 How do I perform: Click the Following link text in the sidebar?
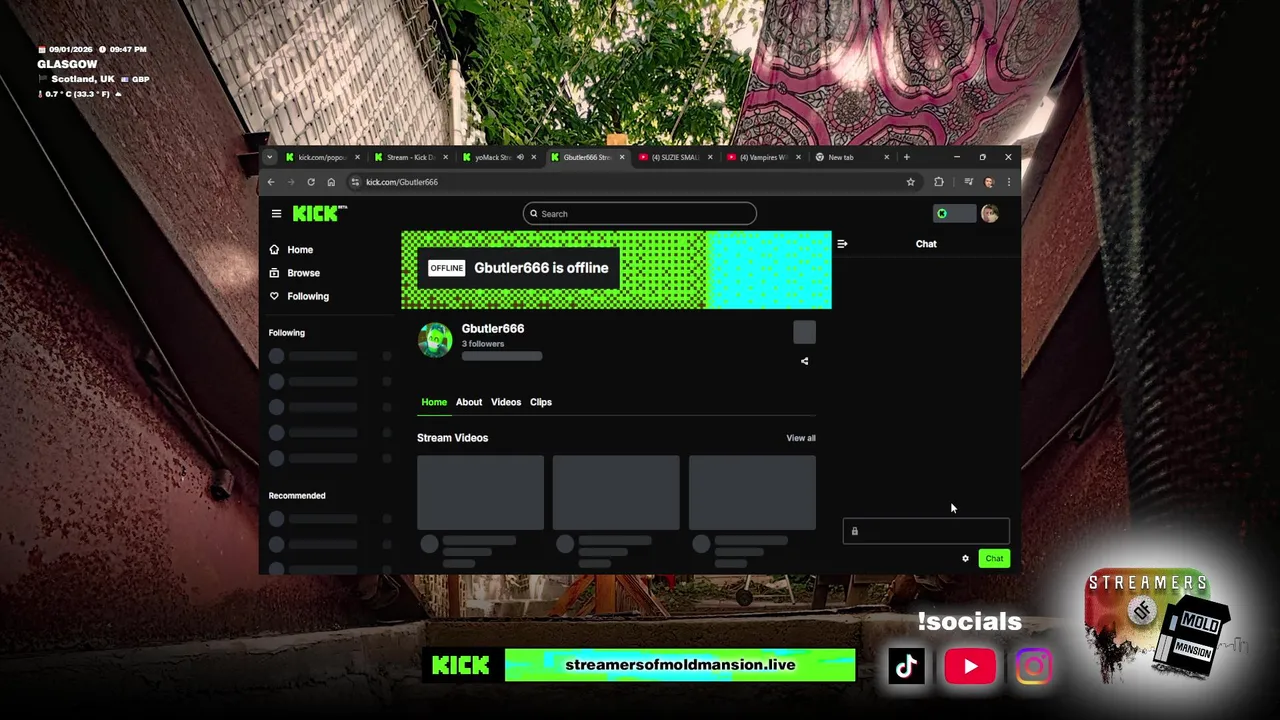308,296
